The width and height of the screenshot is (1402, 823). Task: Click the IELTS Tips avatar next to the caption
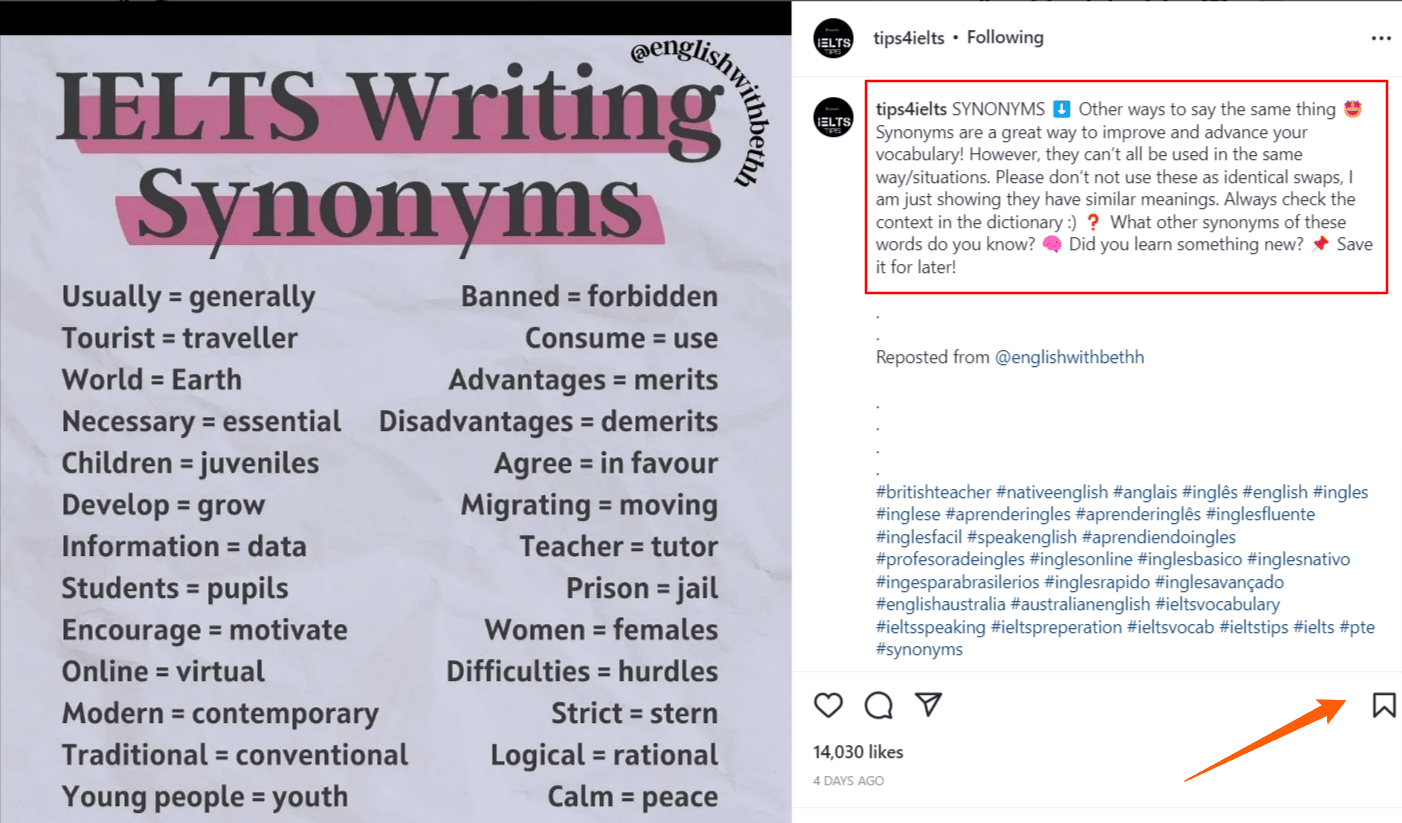833,117
